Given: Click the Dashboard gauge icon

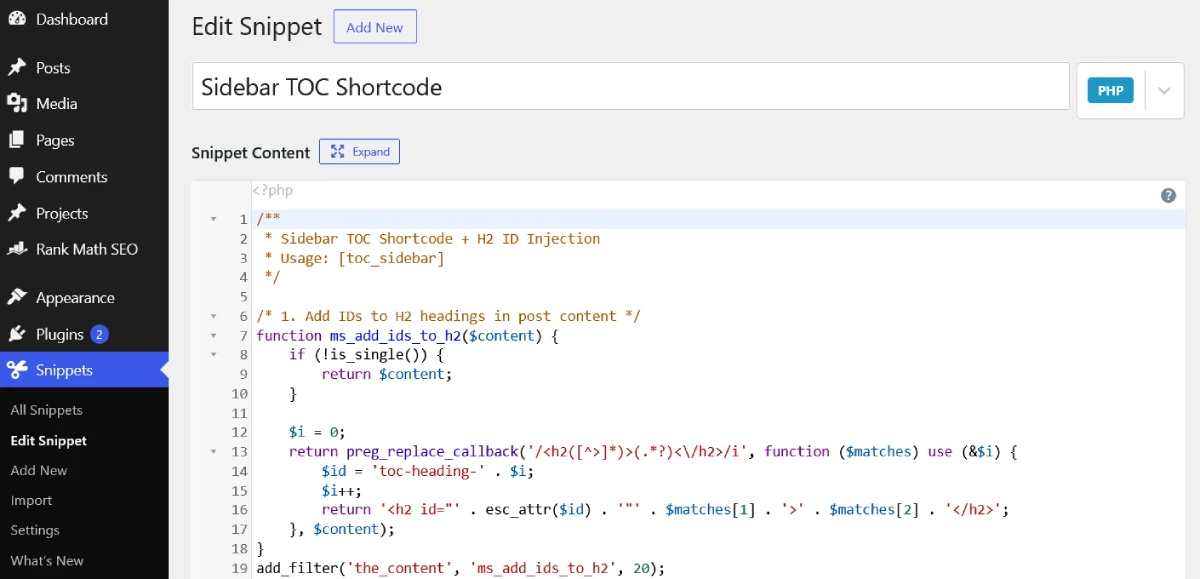Looking at the screenshot, I should point(17,19).
